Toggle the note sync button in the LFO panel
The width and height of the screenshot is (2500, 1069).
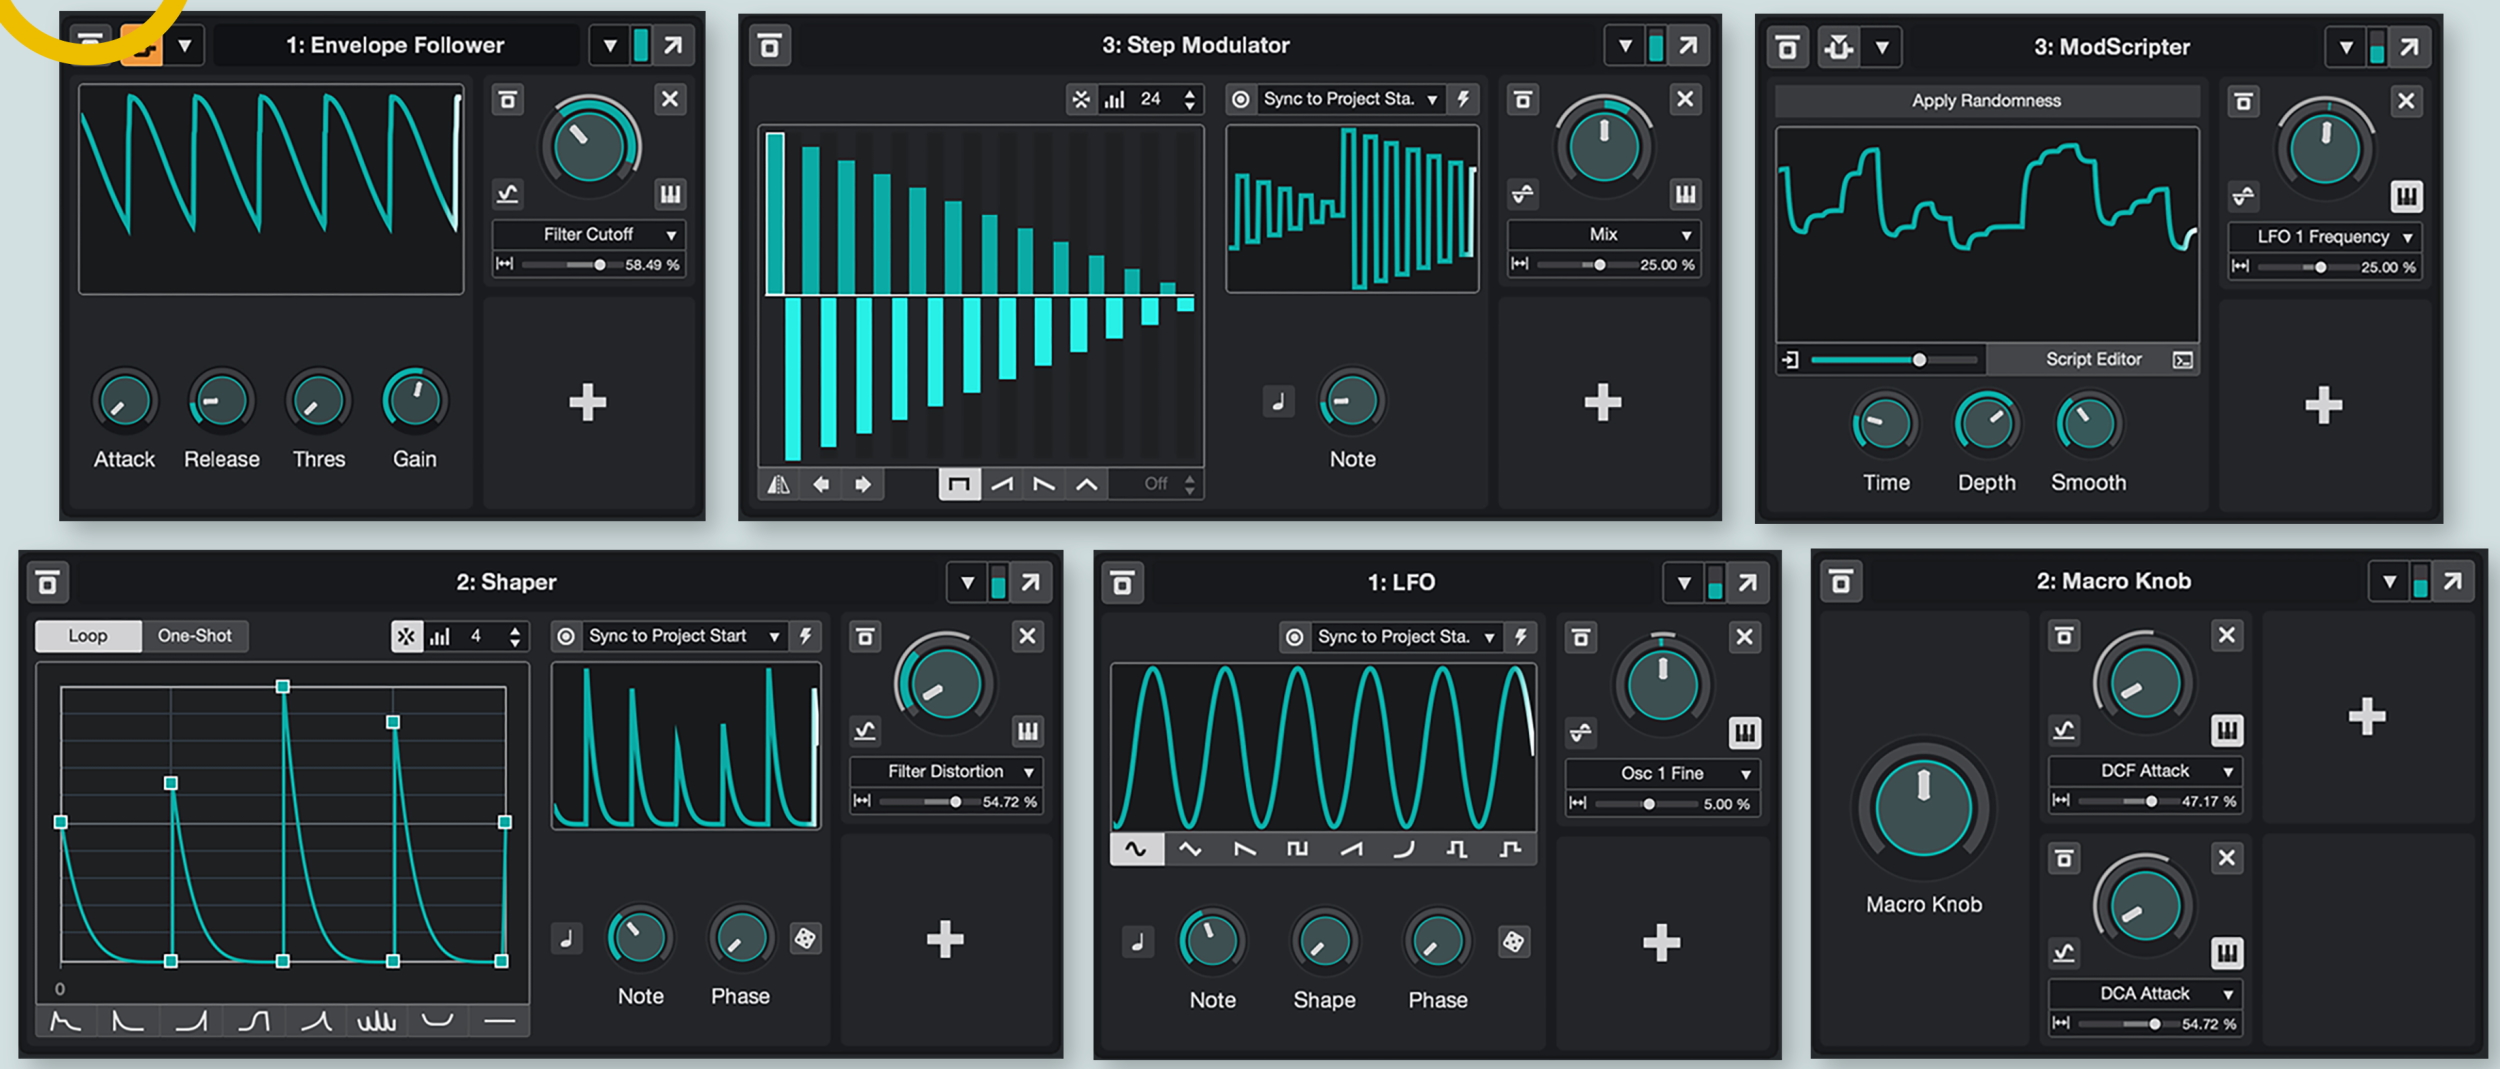pyautogui.click(x=1137, y=942)
